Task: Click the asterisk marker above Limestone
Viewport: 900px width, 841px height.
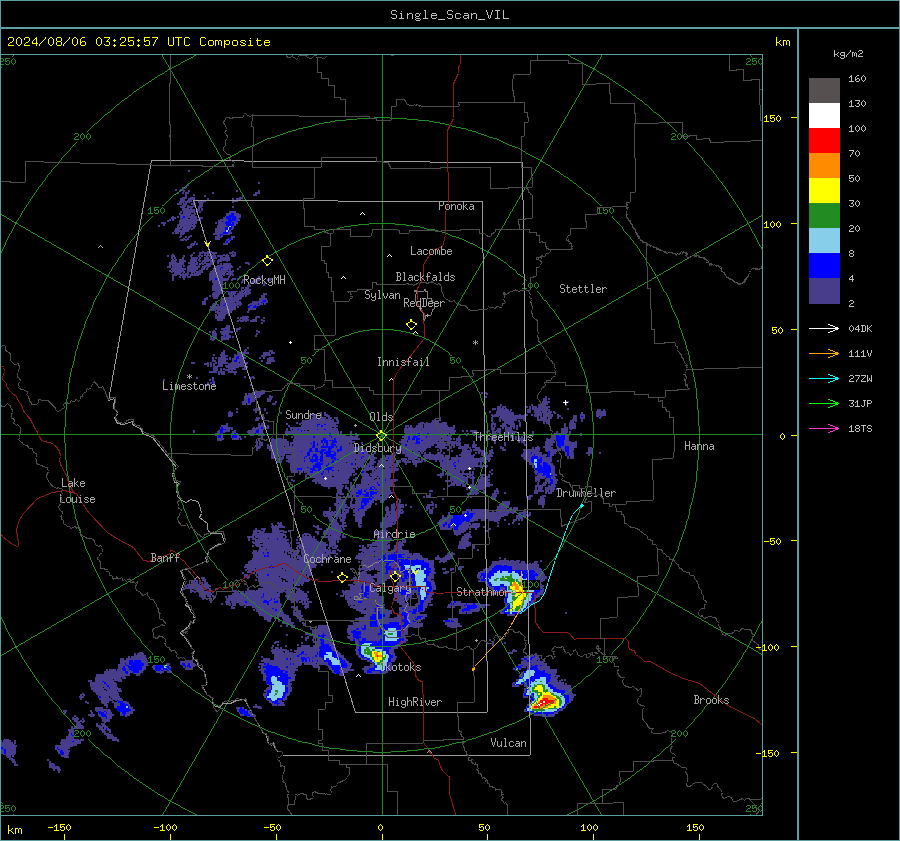Action: click(x=189, y=377)
